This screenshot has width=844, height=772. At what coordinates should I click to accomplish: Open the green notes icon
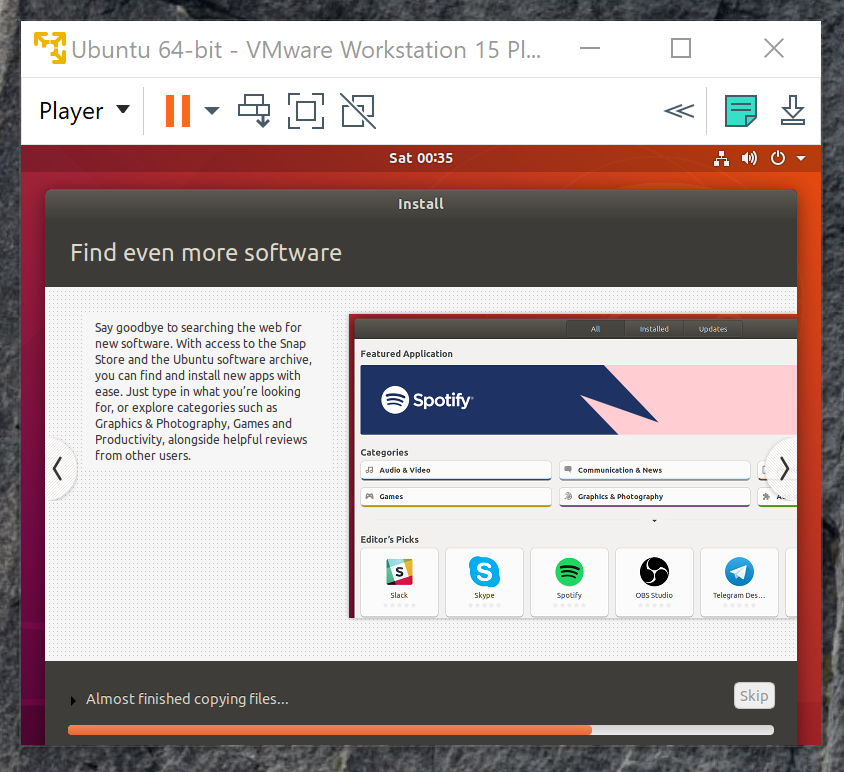741,111
